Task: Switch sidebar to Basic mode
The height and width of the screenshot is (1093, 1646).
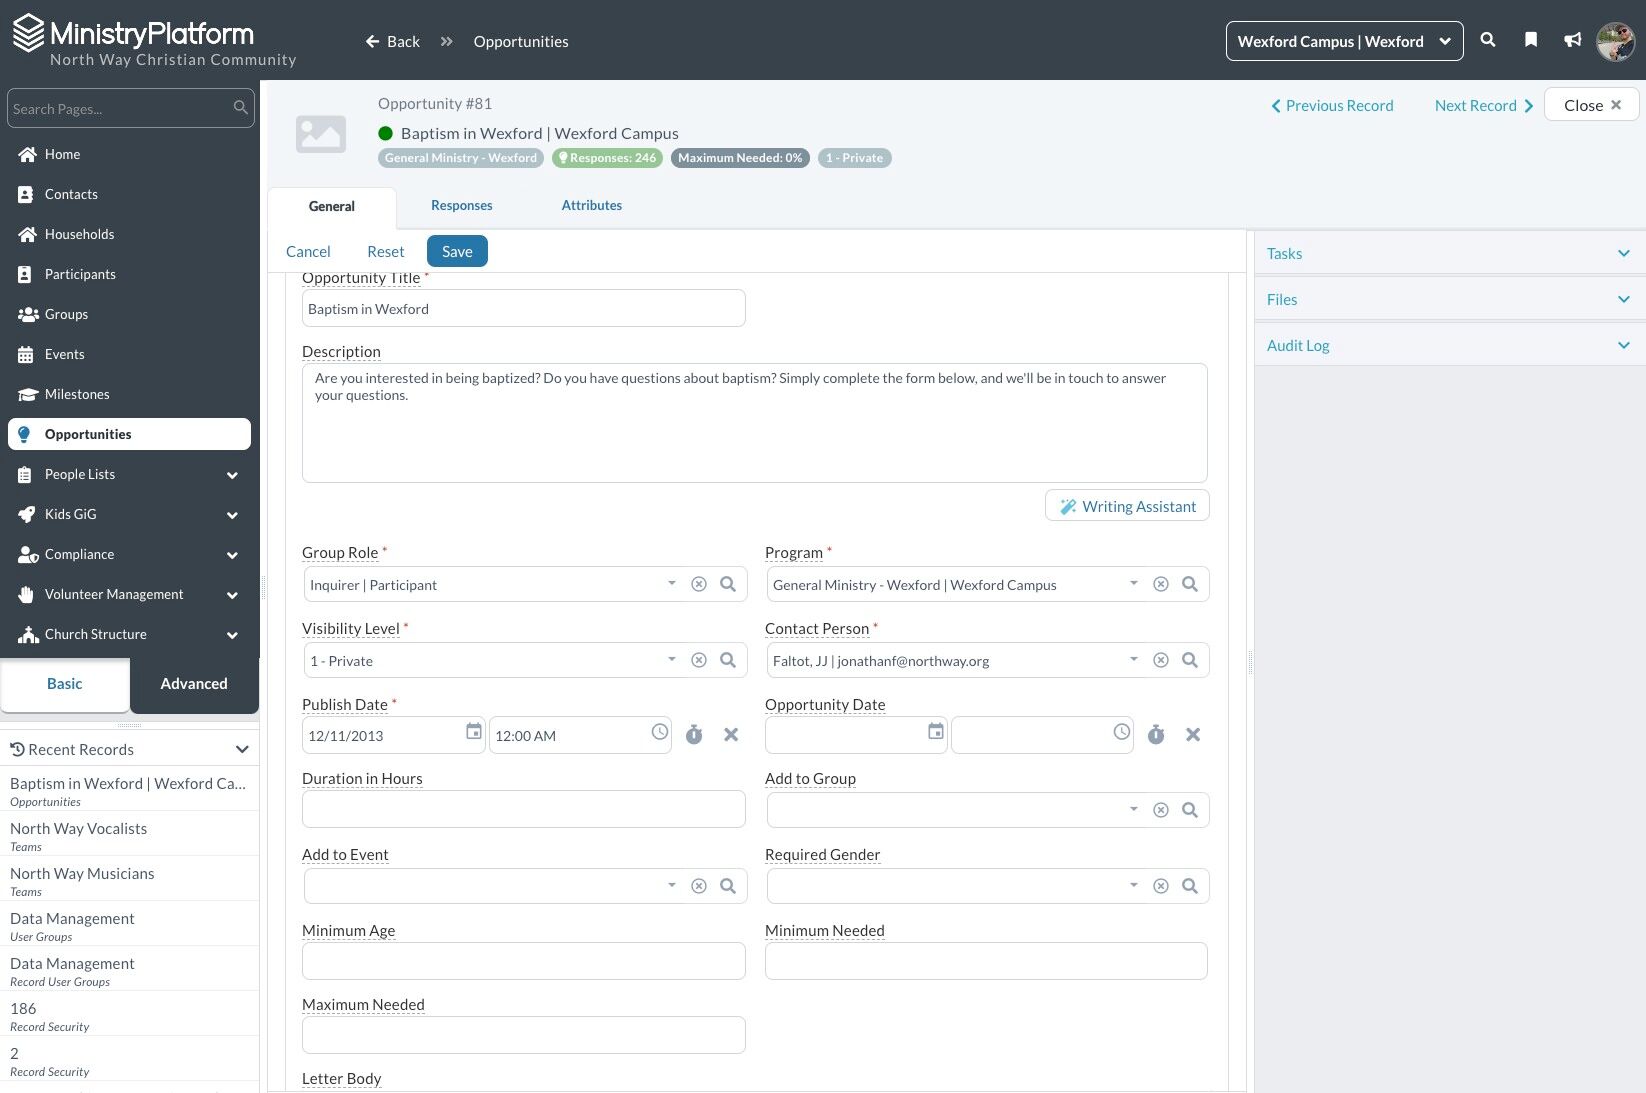Action: click(65, 684)
